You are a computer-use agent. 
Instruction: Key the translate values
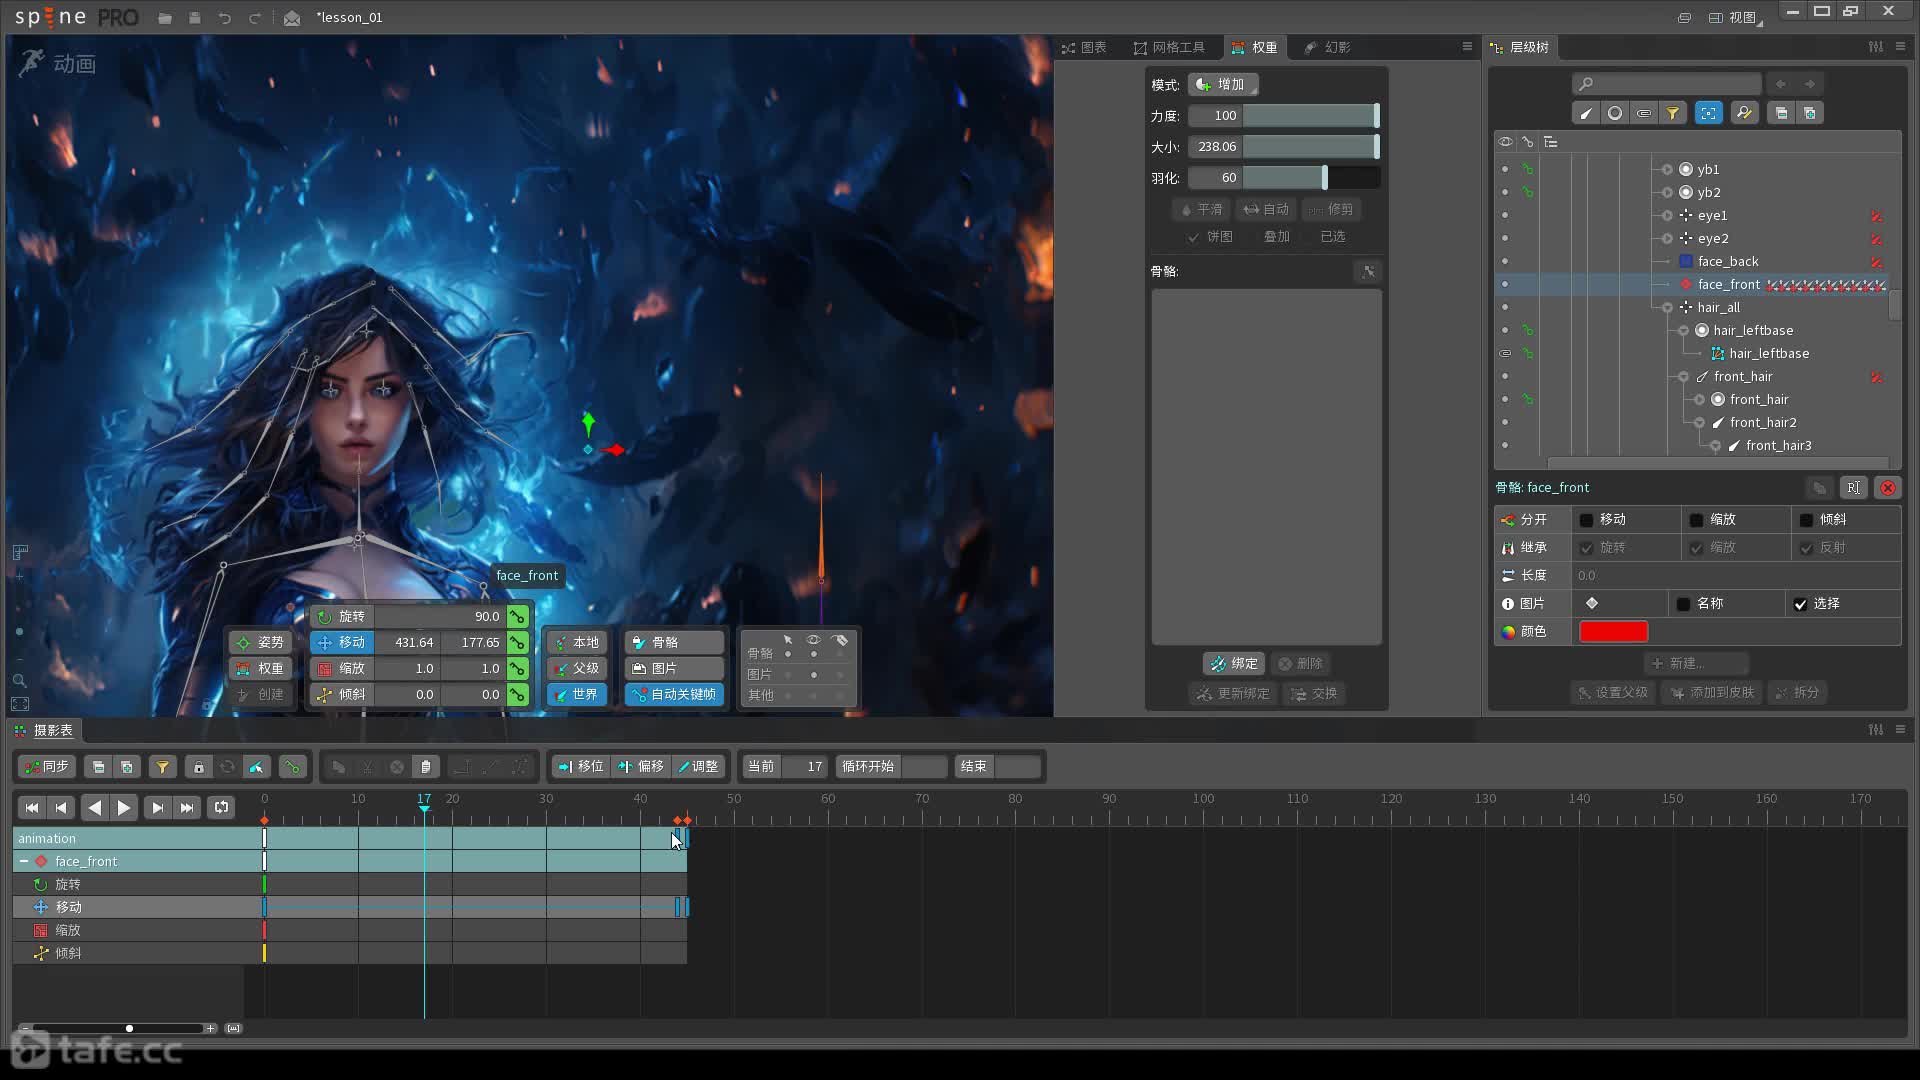tap(517, 643)
